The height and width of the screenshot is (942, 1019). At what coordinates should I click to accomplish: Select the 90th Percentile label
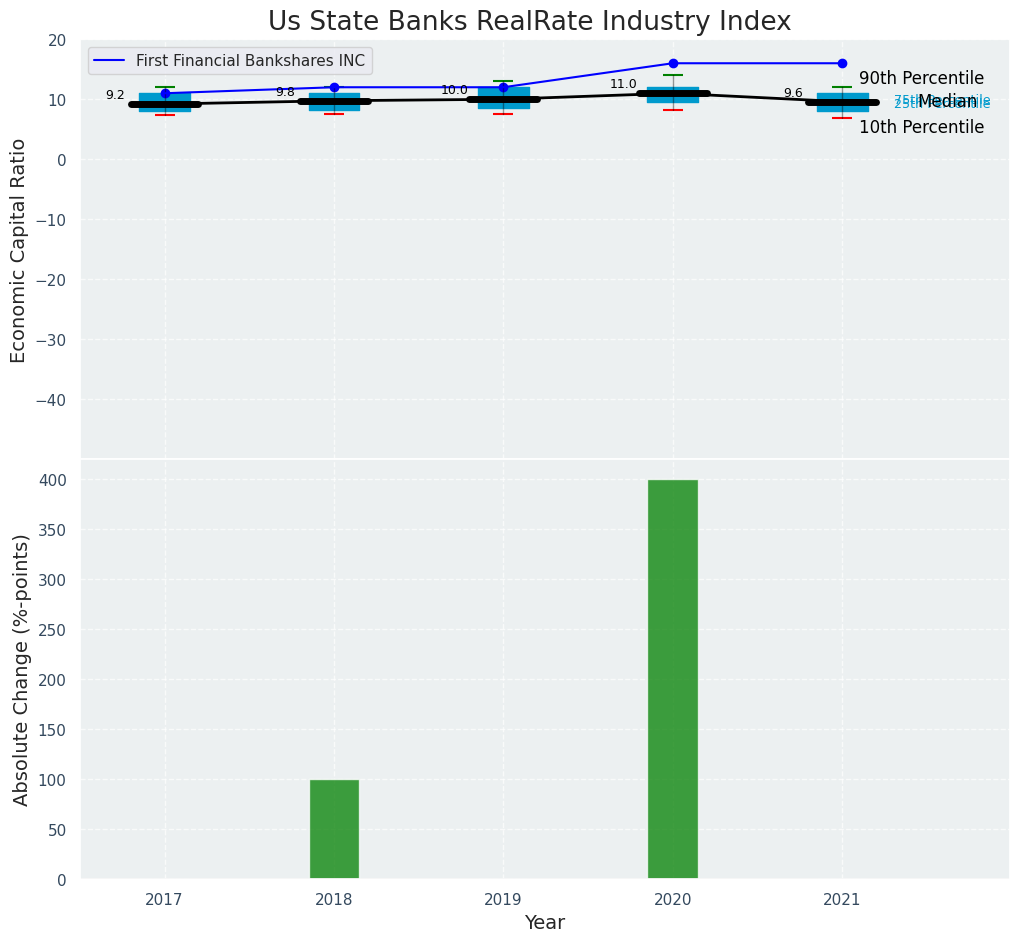pos(921,78)
